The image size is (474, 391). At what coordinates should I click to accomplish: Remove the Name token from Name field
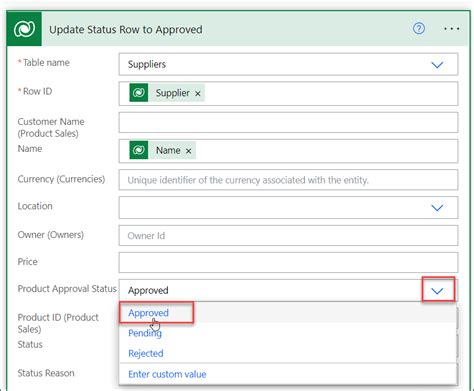click(x=188, y=151)
